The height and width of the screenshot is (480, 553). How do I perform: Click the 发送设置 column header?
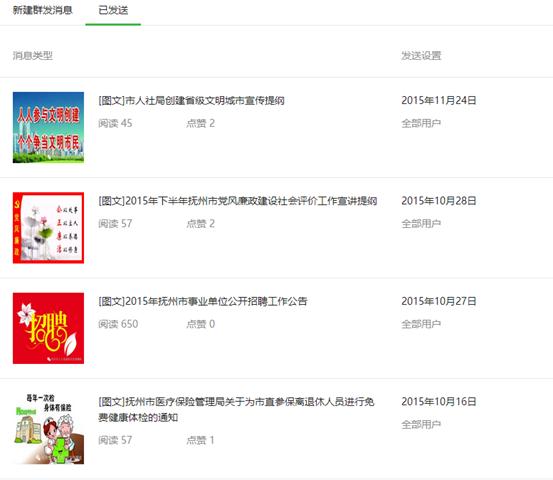click(421, 55)
